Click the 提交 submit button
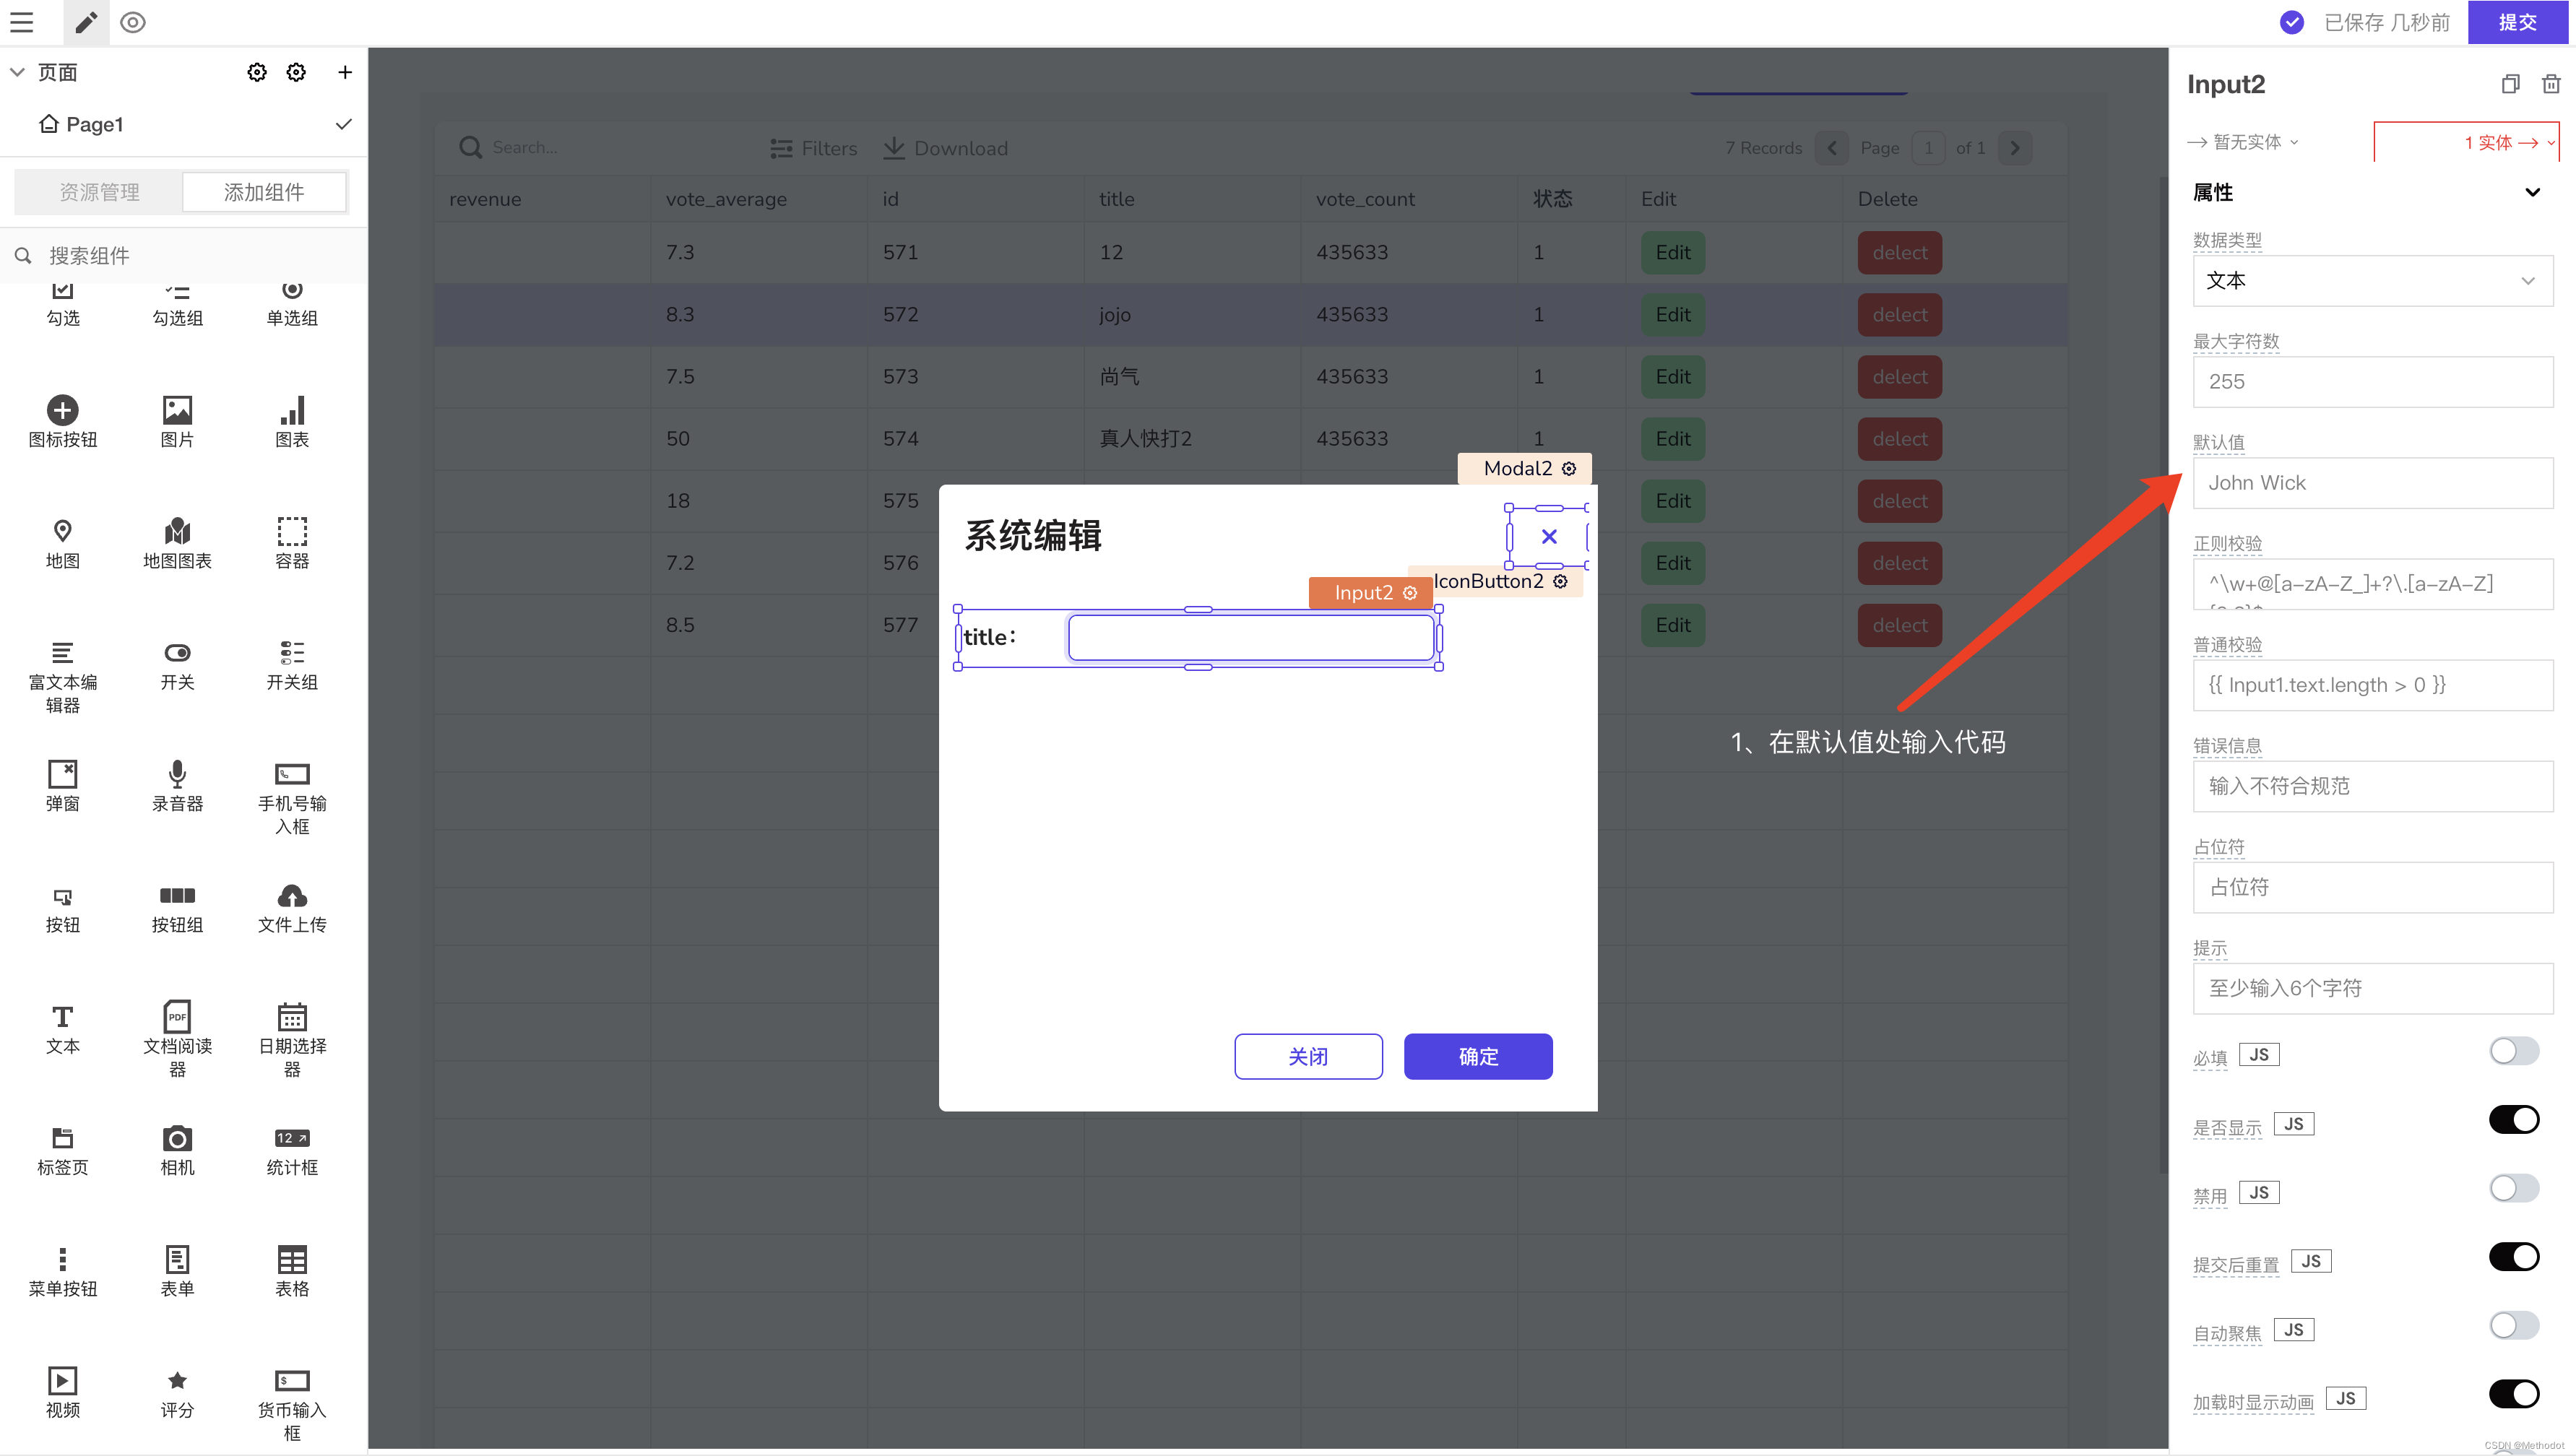 click(2517, 22)
